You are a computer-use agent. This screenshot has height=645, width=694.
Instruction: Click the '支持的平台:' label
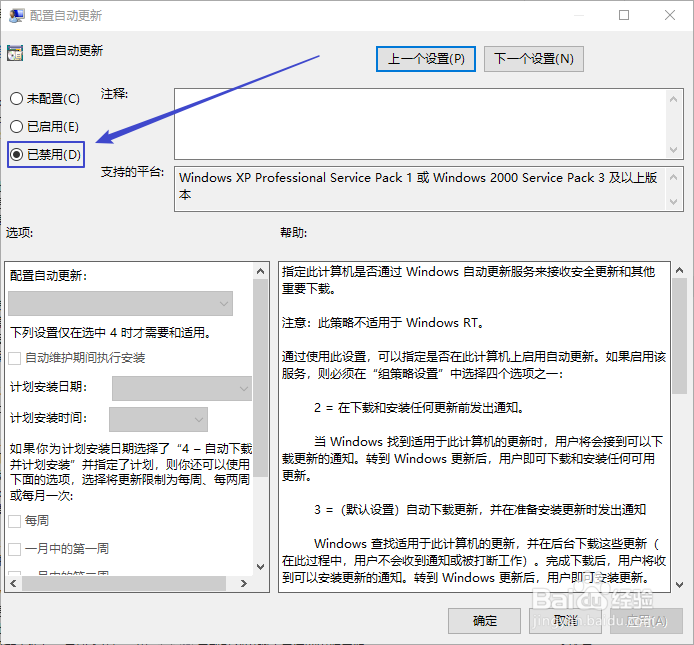coord(132,172)
